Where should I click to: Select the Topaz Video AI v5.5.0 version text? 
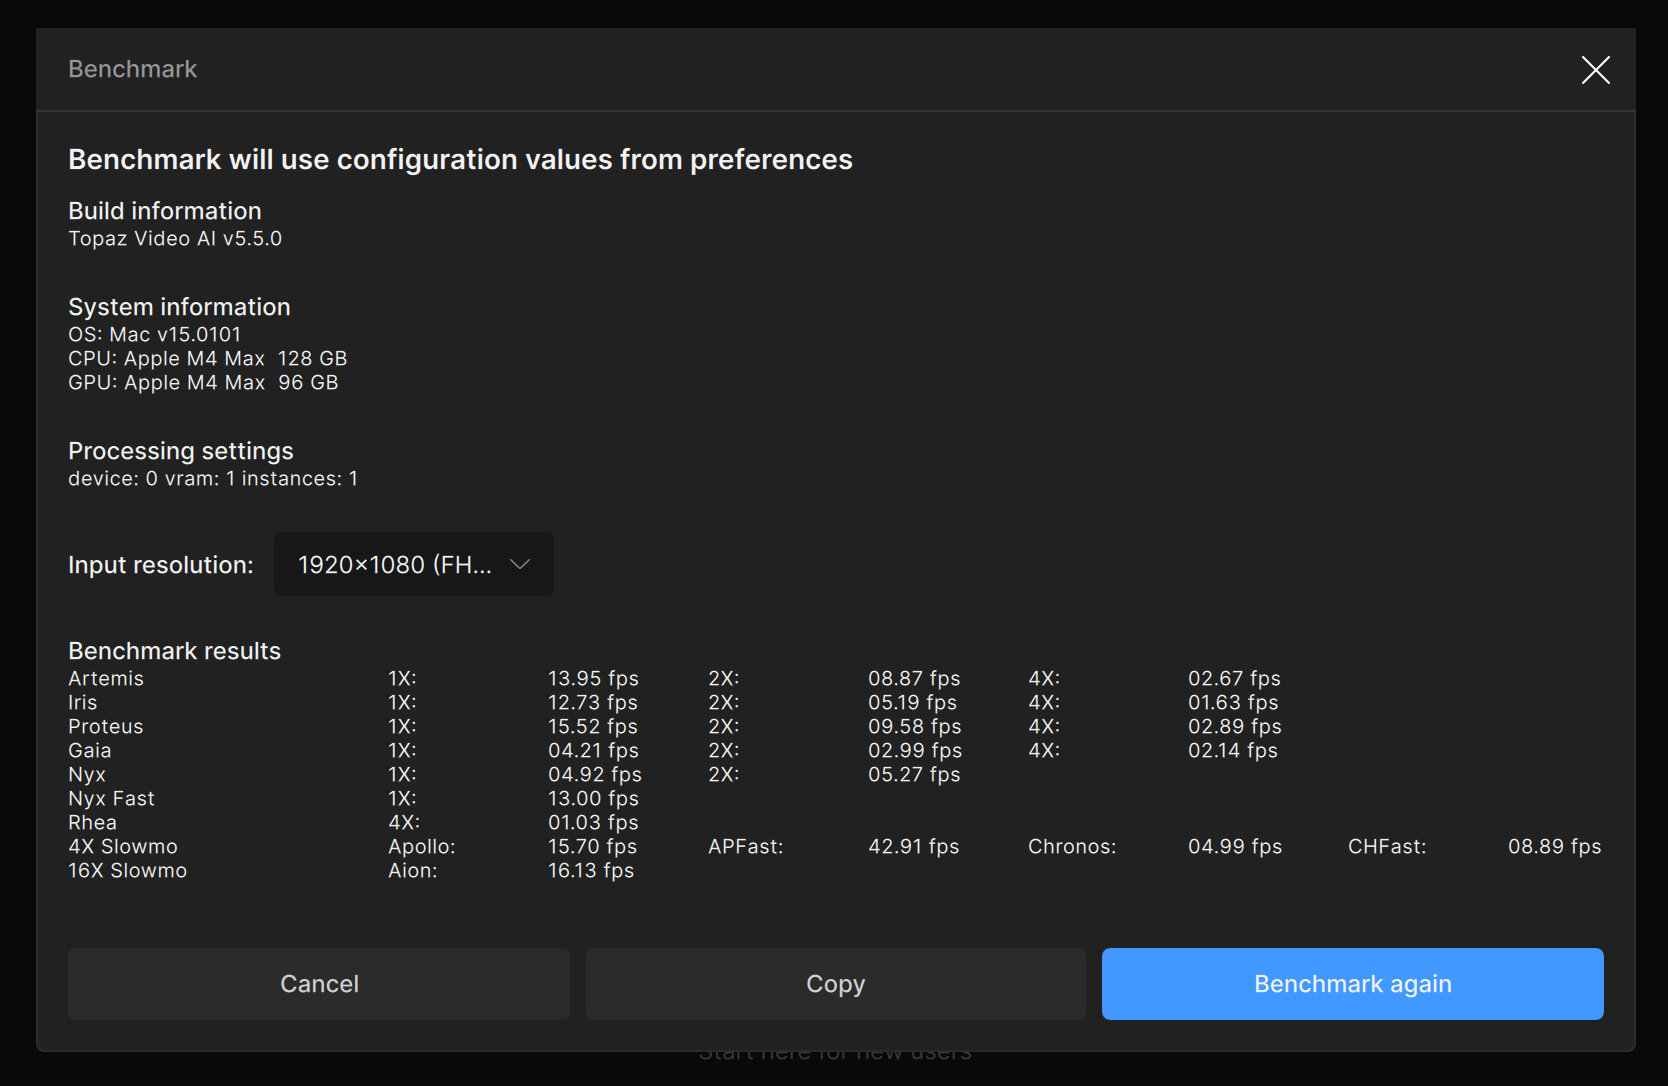(175, 239)
